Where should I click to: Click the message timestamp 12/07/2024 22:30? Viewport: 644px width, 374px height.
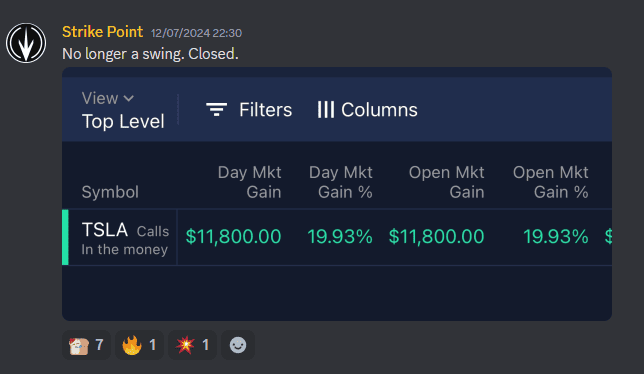click(x=196, y=33)
